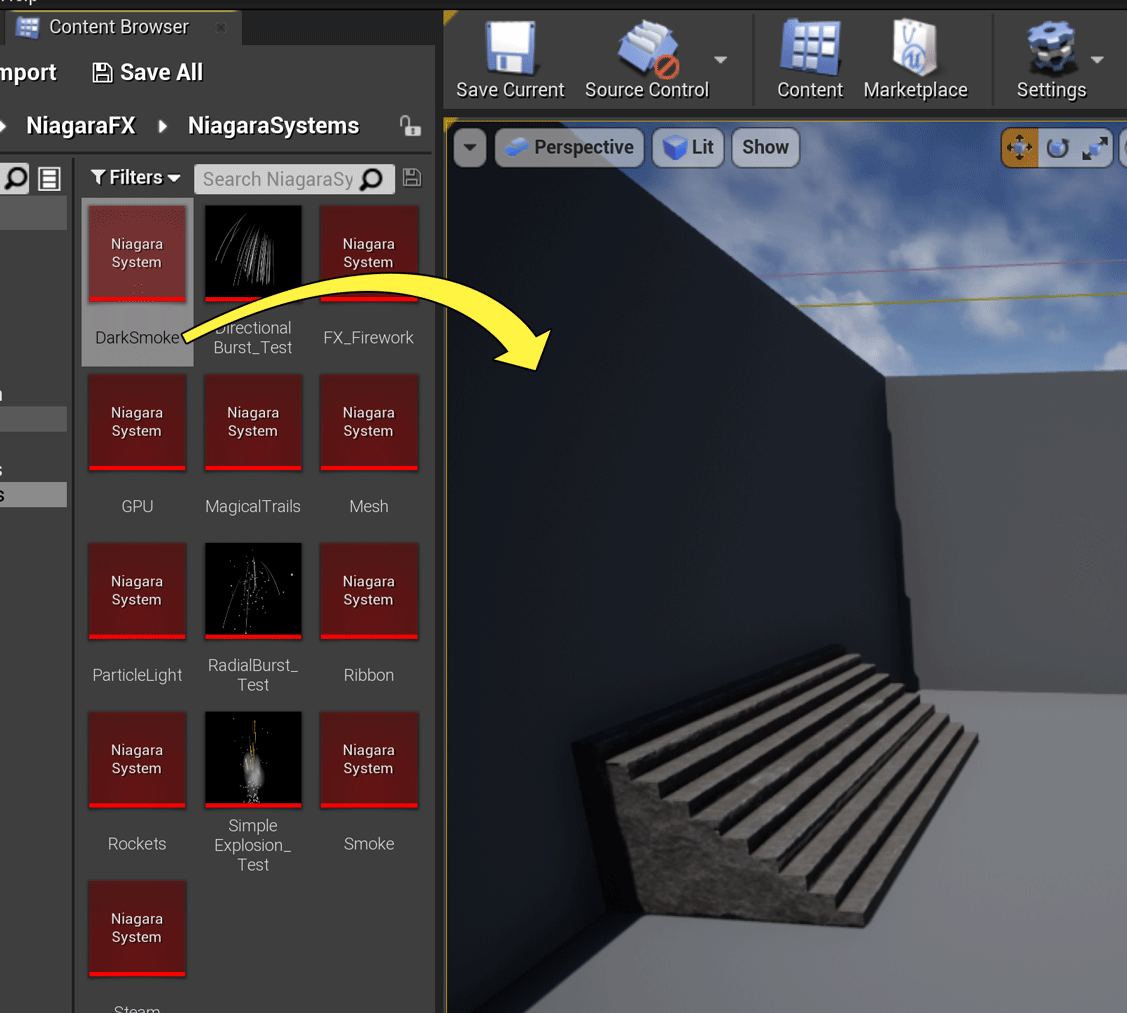Toggle the sources list view icon

[50, 178]
